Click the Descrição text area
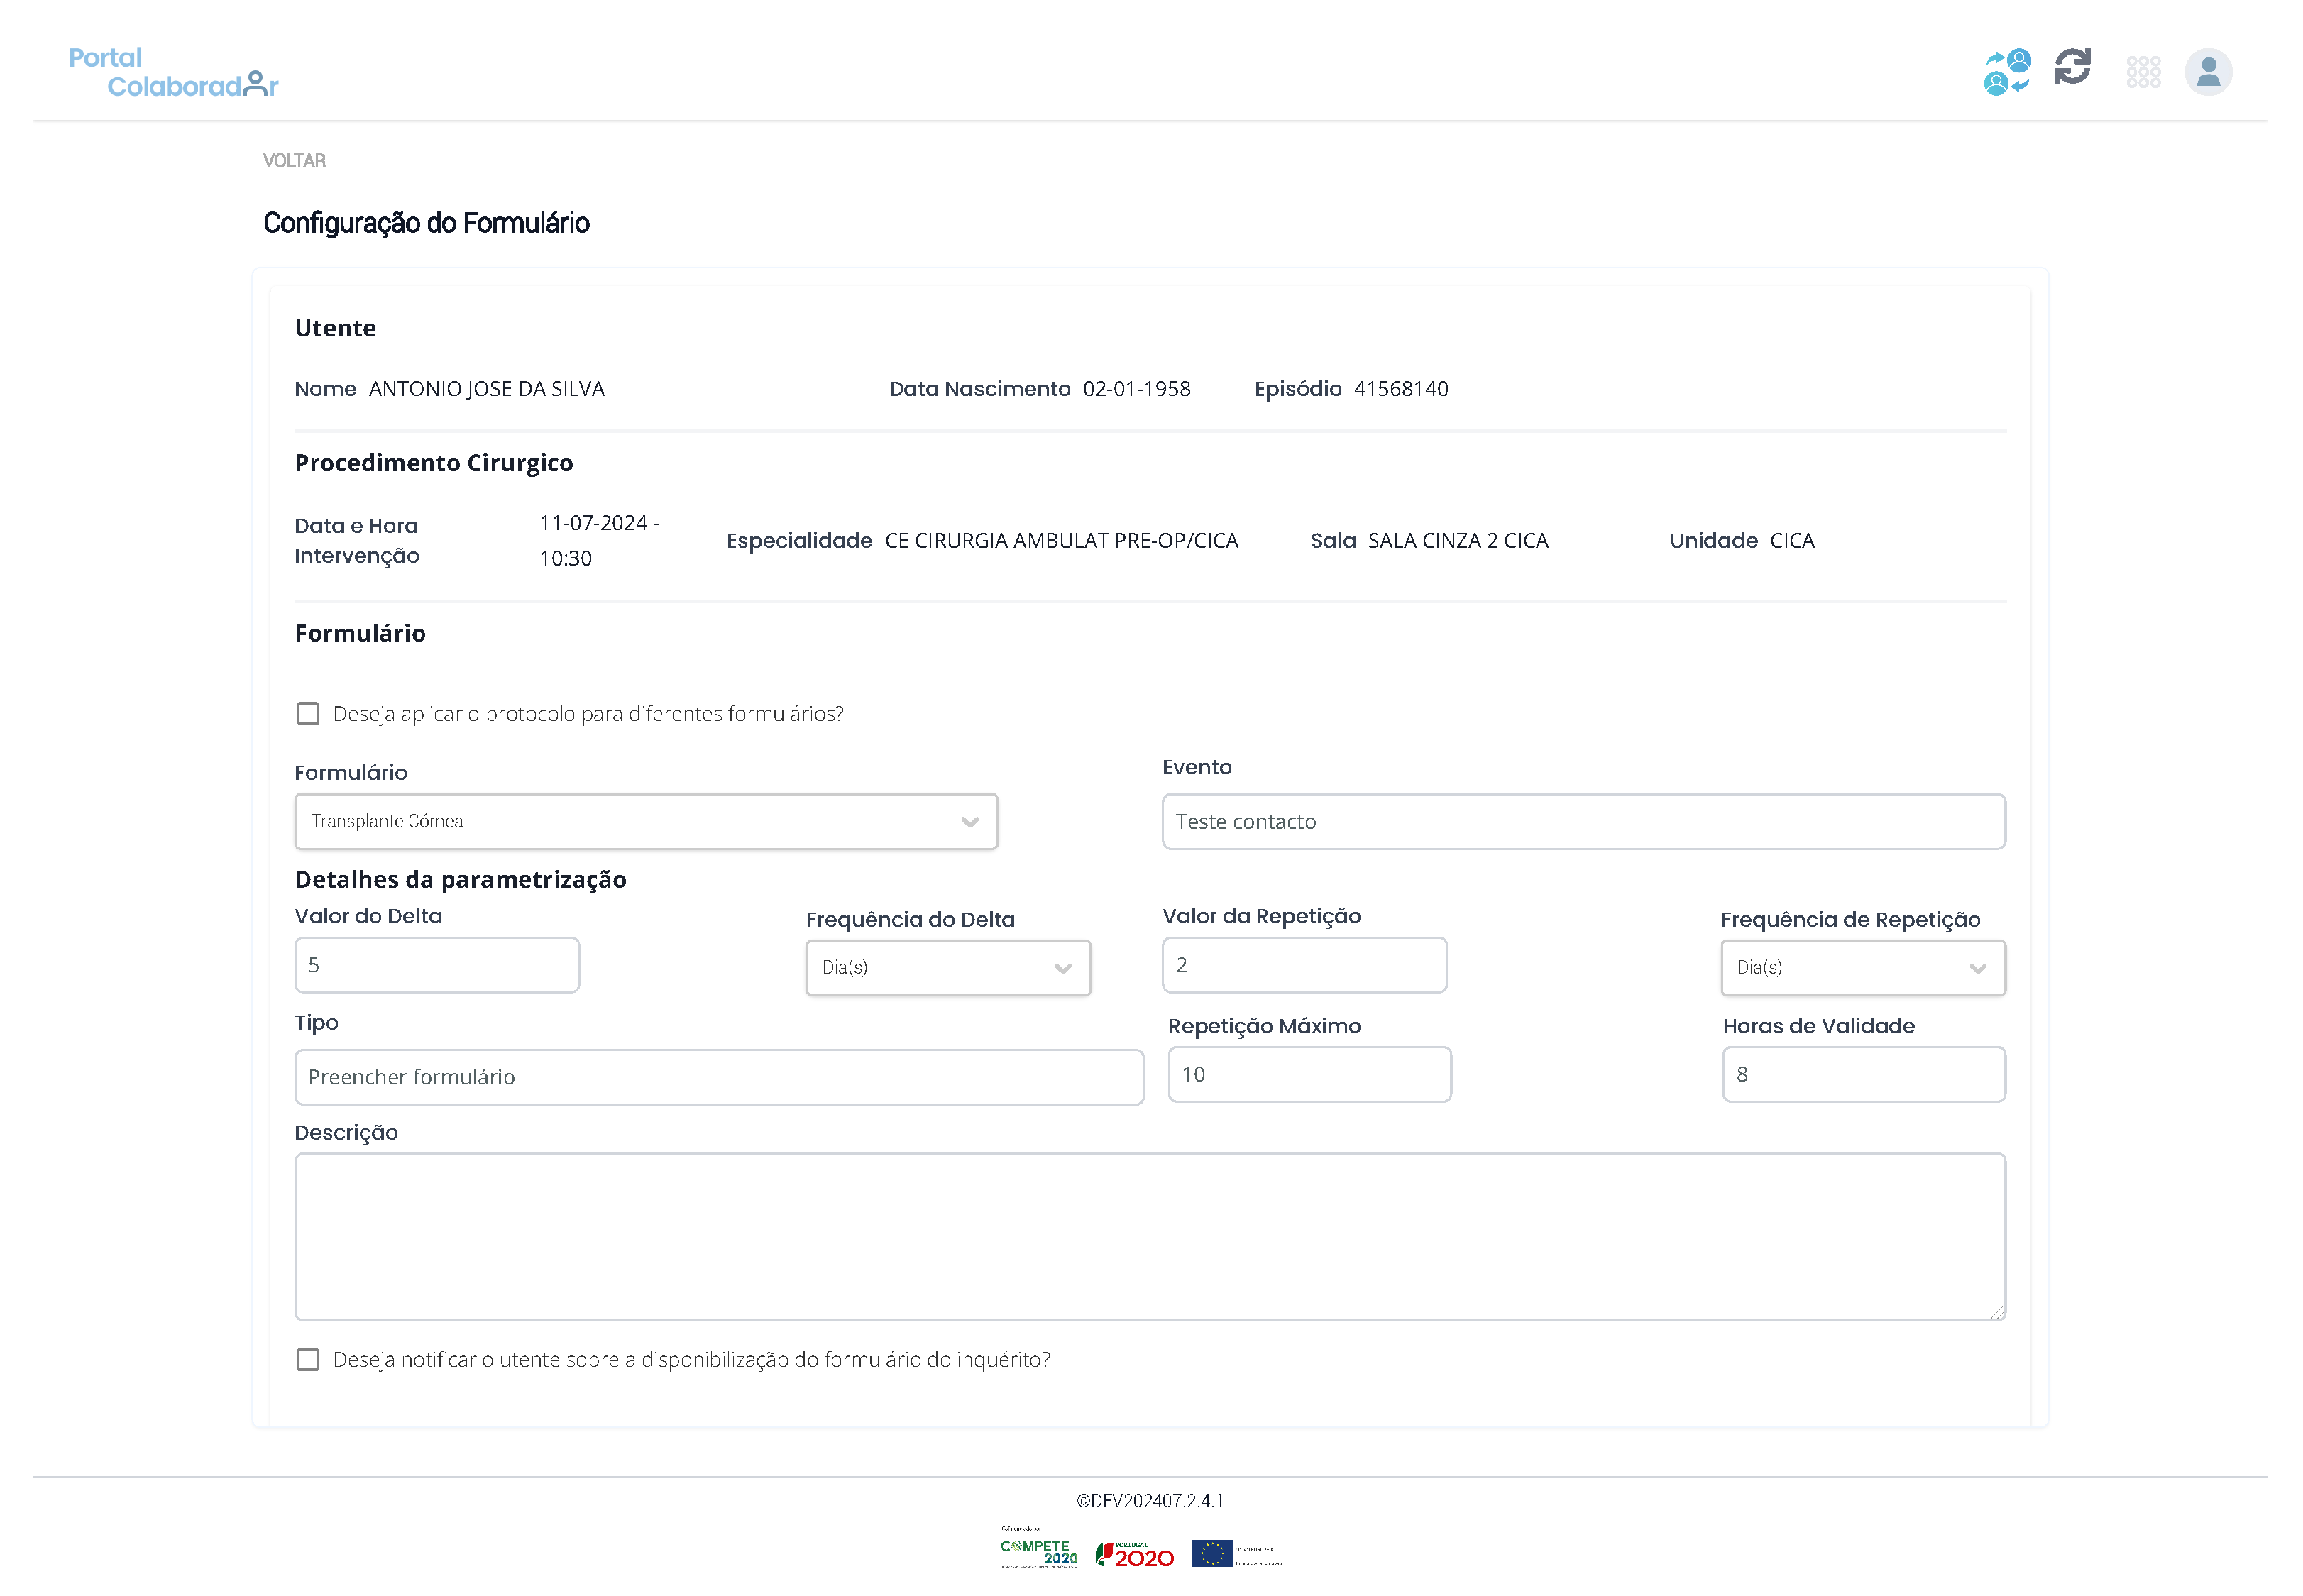The width and height of the screenshot is (2303, 1596). pos(1150,1237)
